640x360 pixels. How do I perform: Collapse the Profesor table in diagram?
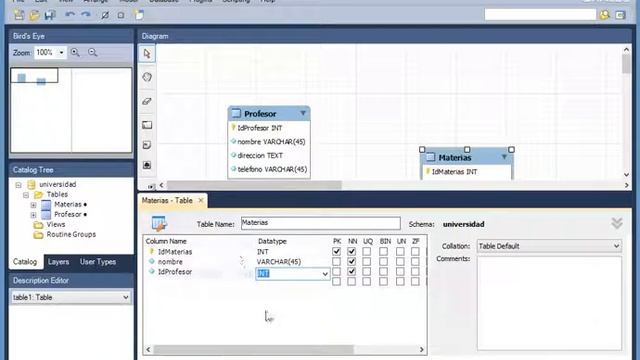point(303,113)
